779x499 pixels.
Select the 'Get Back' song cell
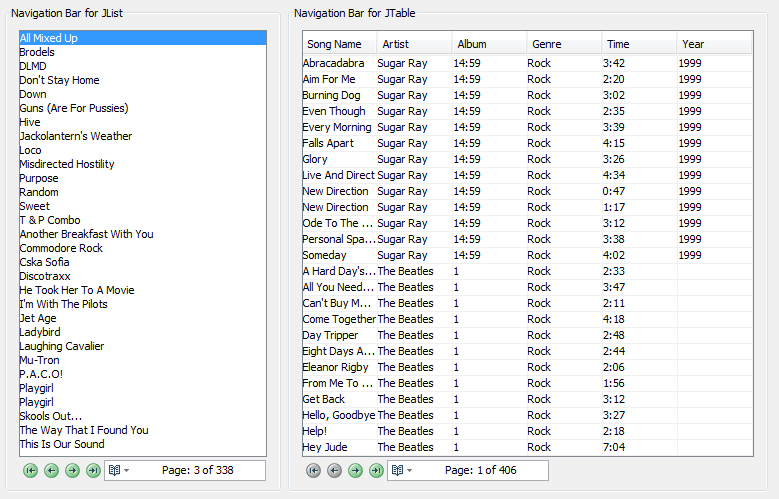click(339, 399)
